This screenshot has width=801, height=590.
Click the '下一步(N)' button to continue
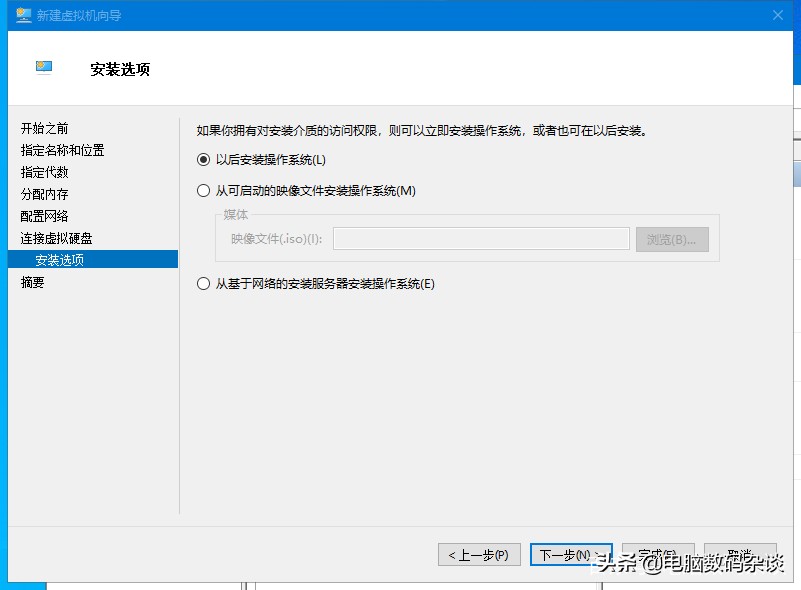pyautogui.click(x=570, y=555)
